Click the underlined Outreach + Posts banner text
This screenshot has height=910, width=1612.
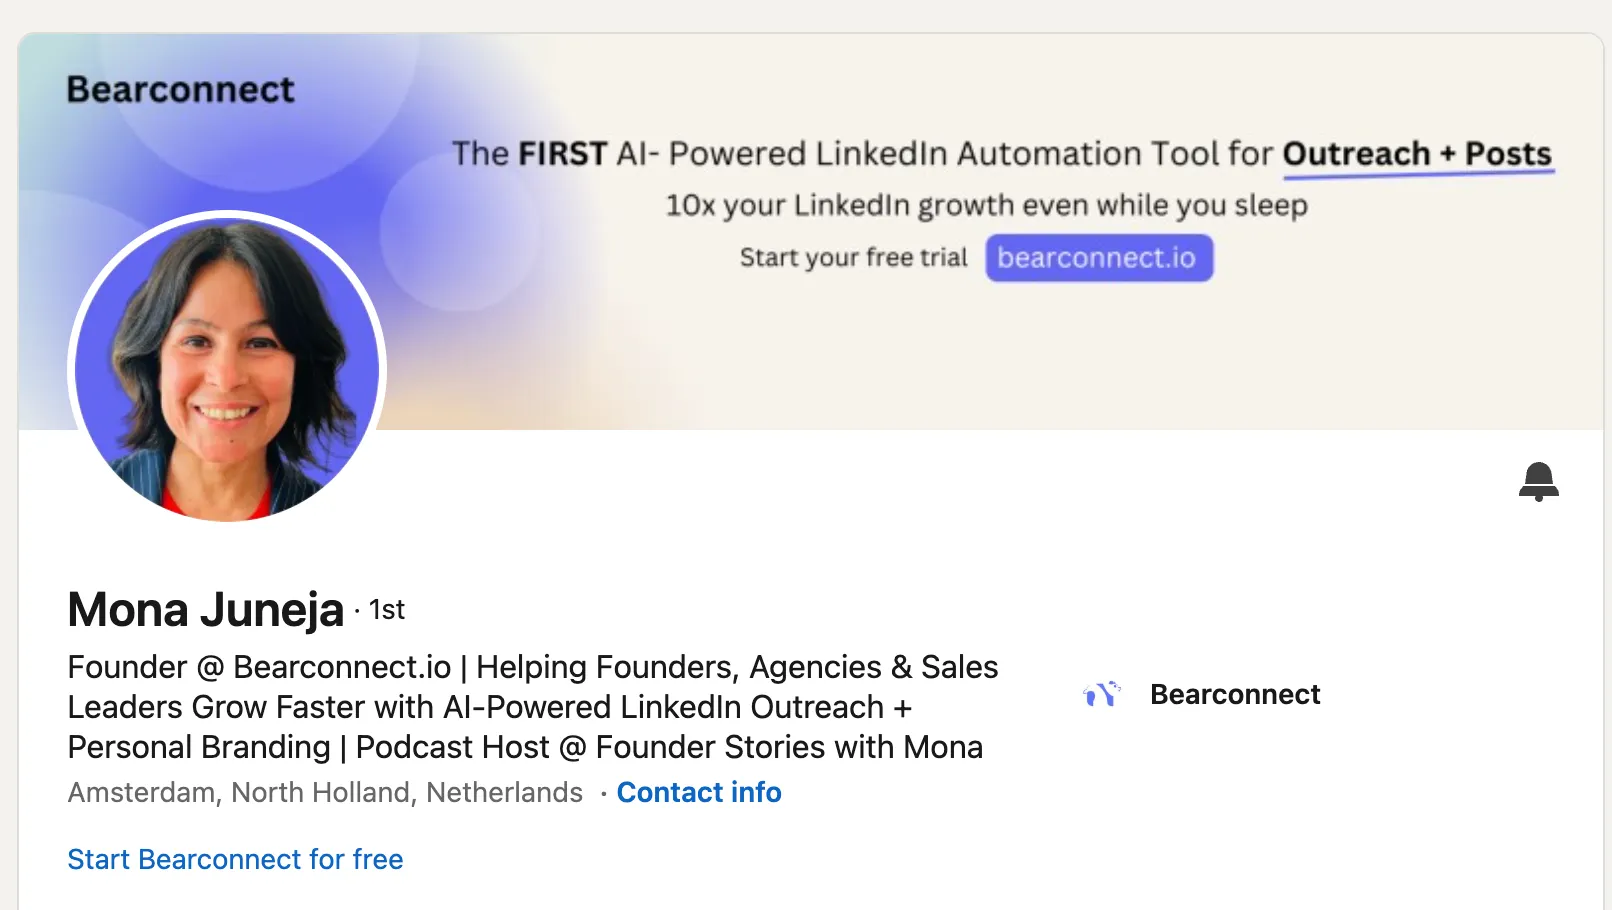tap(1416, 154)
